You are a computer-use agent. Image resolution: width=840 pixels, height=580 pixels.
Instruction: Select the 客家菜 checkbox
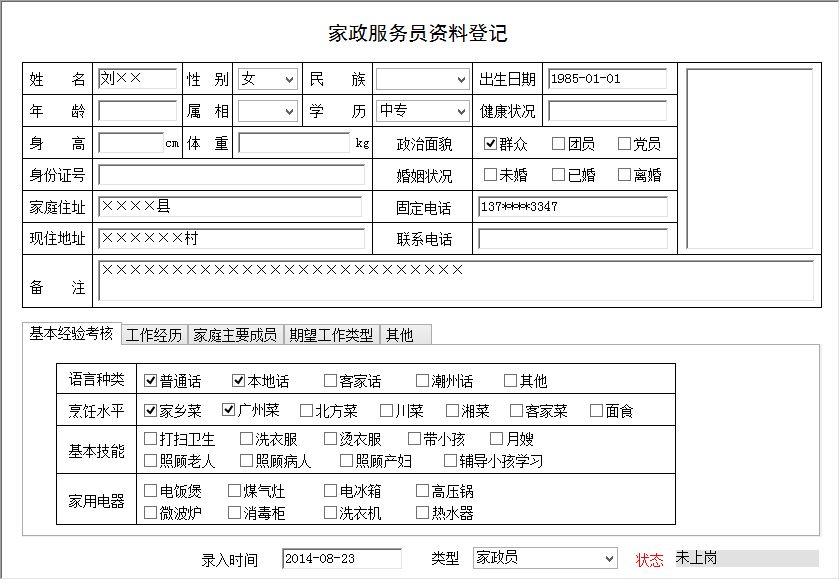[x=516, y=411]
